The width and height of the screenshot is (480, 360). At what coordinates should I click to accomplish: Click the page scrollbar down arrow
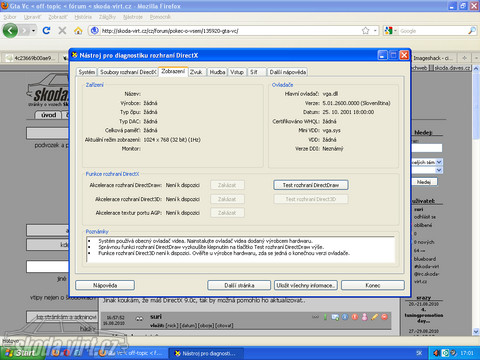(x=476, y=331)
